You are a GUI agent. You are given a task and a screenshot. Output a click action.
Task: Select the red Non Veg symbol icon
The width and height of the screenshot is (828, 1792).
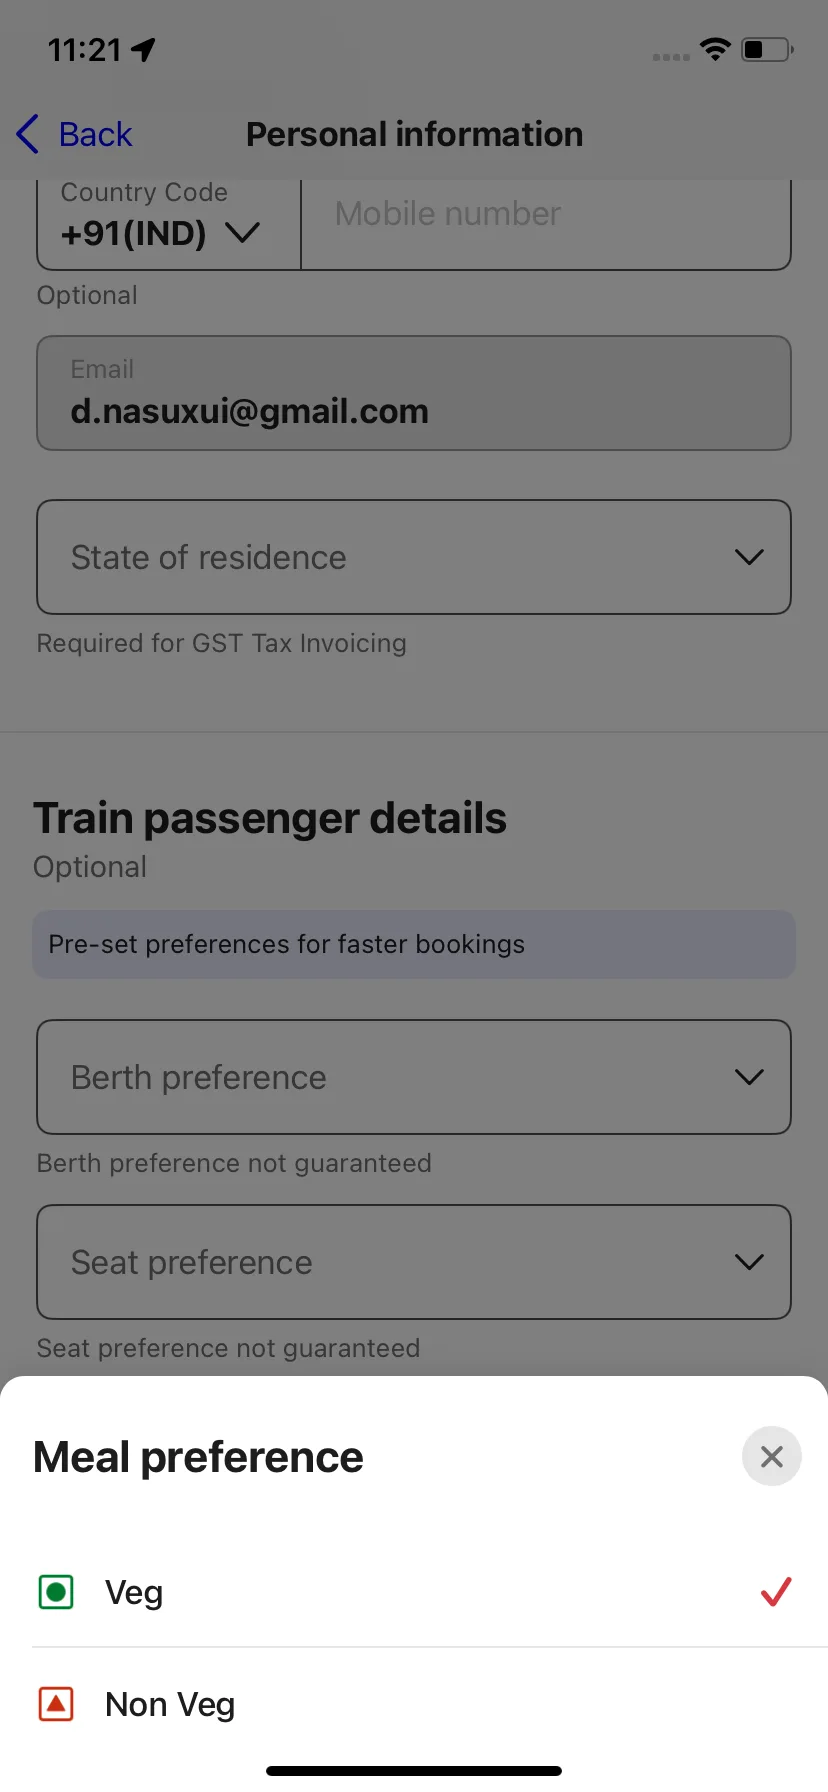tap(56, 1703)
